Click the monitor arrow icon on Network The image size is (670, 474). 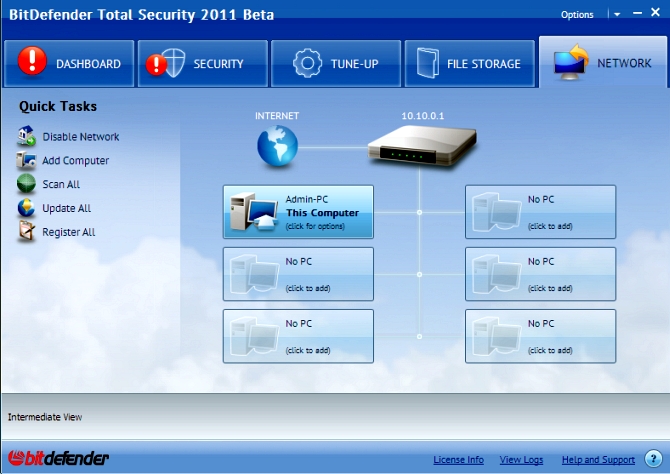click(x=571, y=62)
